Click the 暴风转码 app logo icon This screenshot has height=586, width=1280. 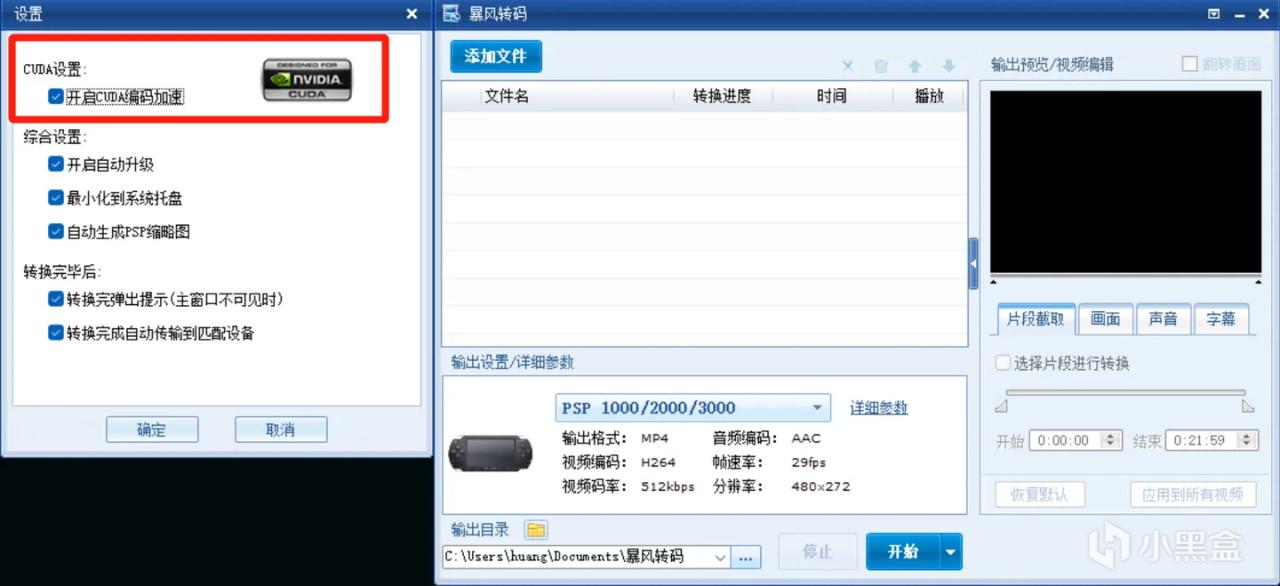[x=452, y=14]
